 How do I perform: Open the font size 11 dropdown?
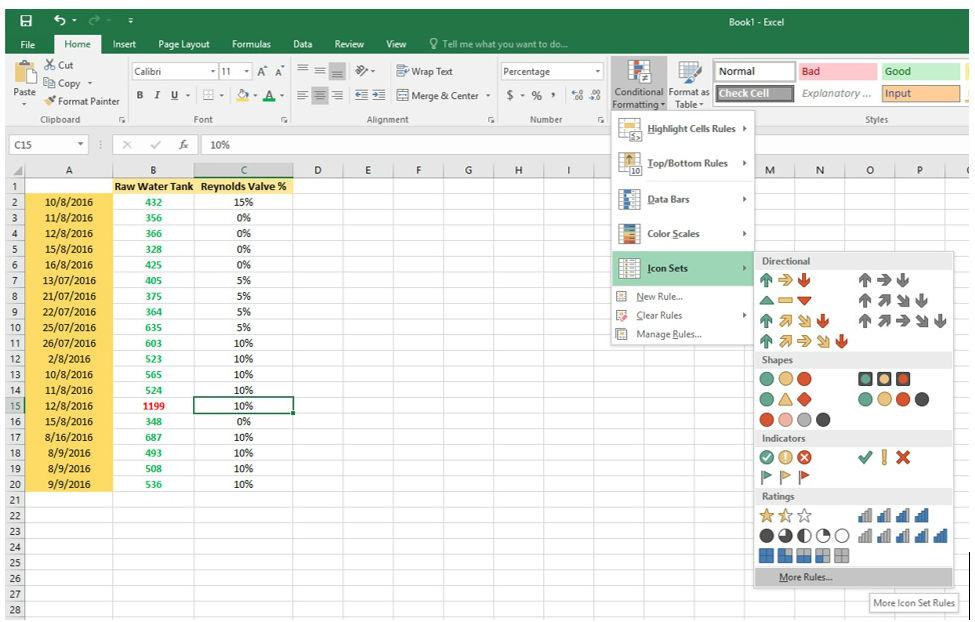point(246,72)
